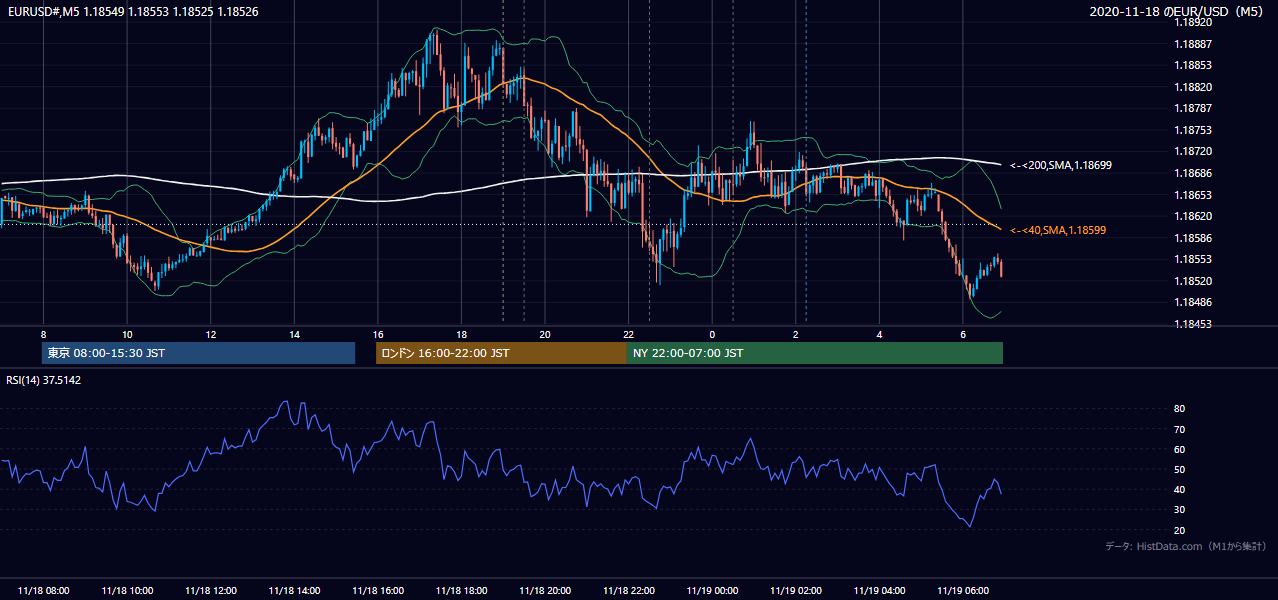This screenshot has height=600, width=1278.
Task: Click the 11/18 16:00 bottom time label
Action: pyautogui.click(x=378, y=591)
